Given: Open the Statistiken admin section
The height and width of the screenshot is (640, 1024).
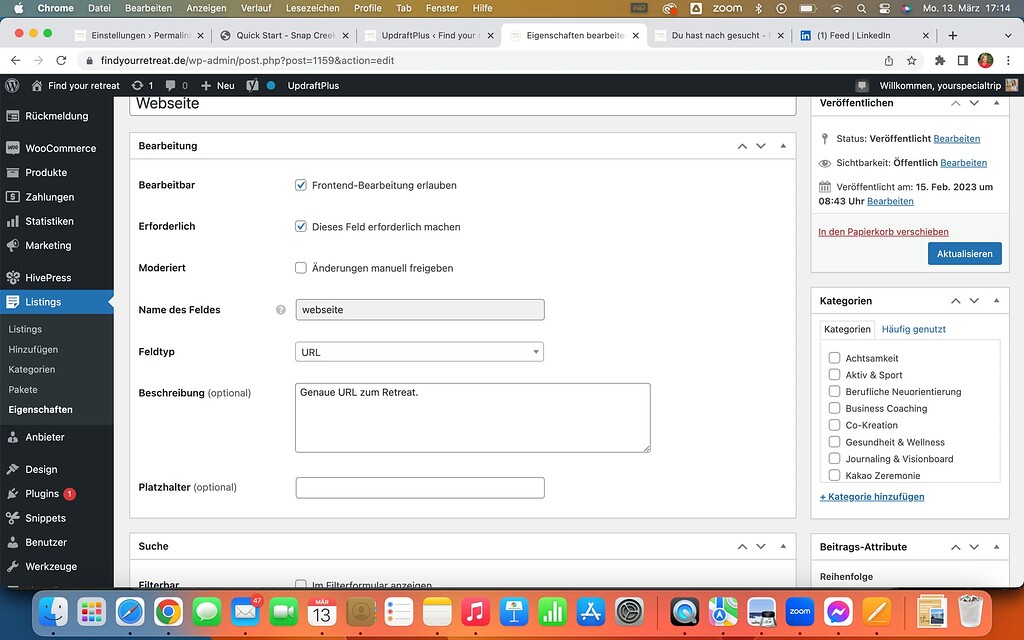Looking at the screenshot, I should [47, 221].
